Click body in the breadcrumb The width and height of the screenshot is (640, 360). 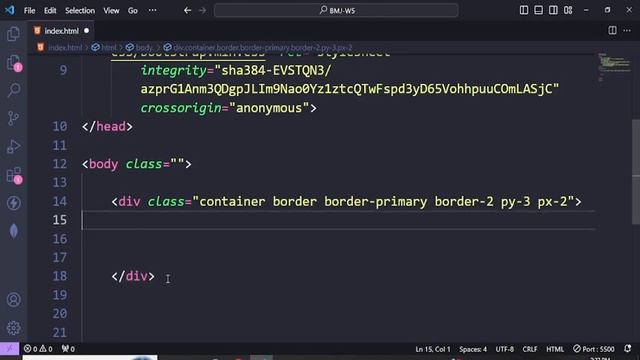144,48
